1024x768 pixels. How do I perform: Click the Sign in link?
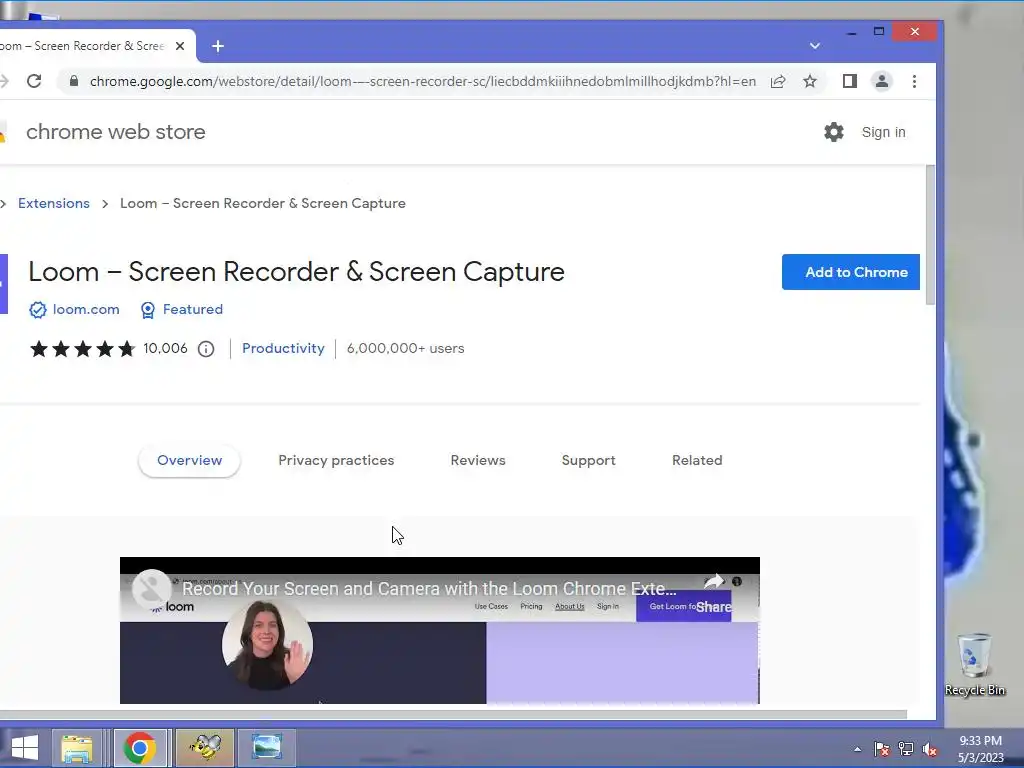(883, 133)
